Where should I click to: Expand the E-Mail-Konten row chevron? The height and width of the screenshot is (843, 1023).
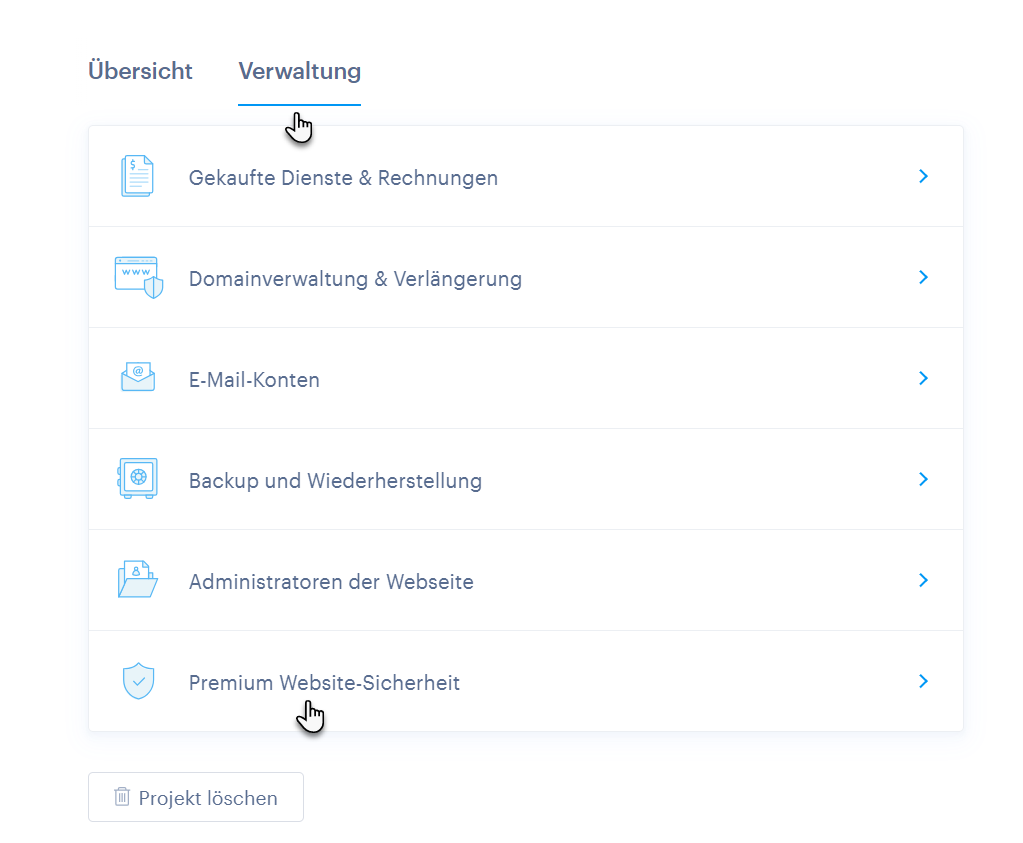[923, 378]
